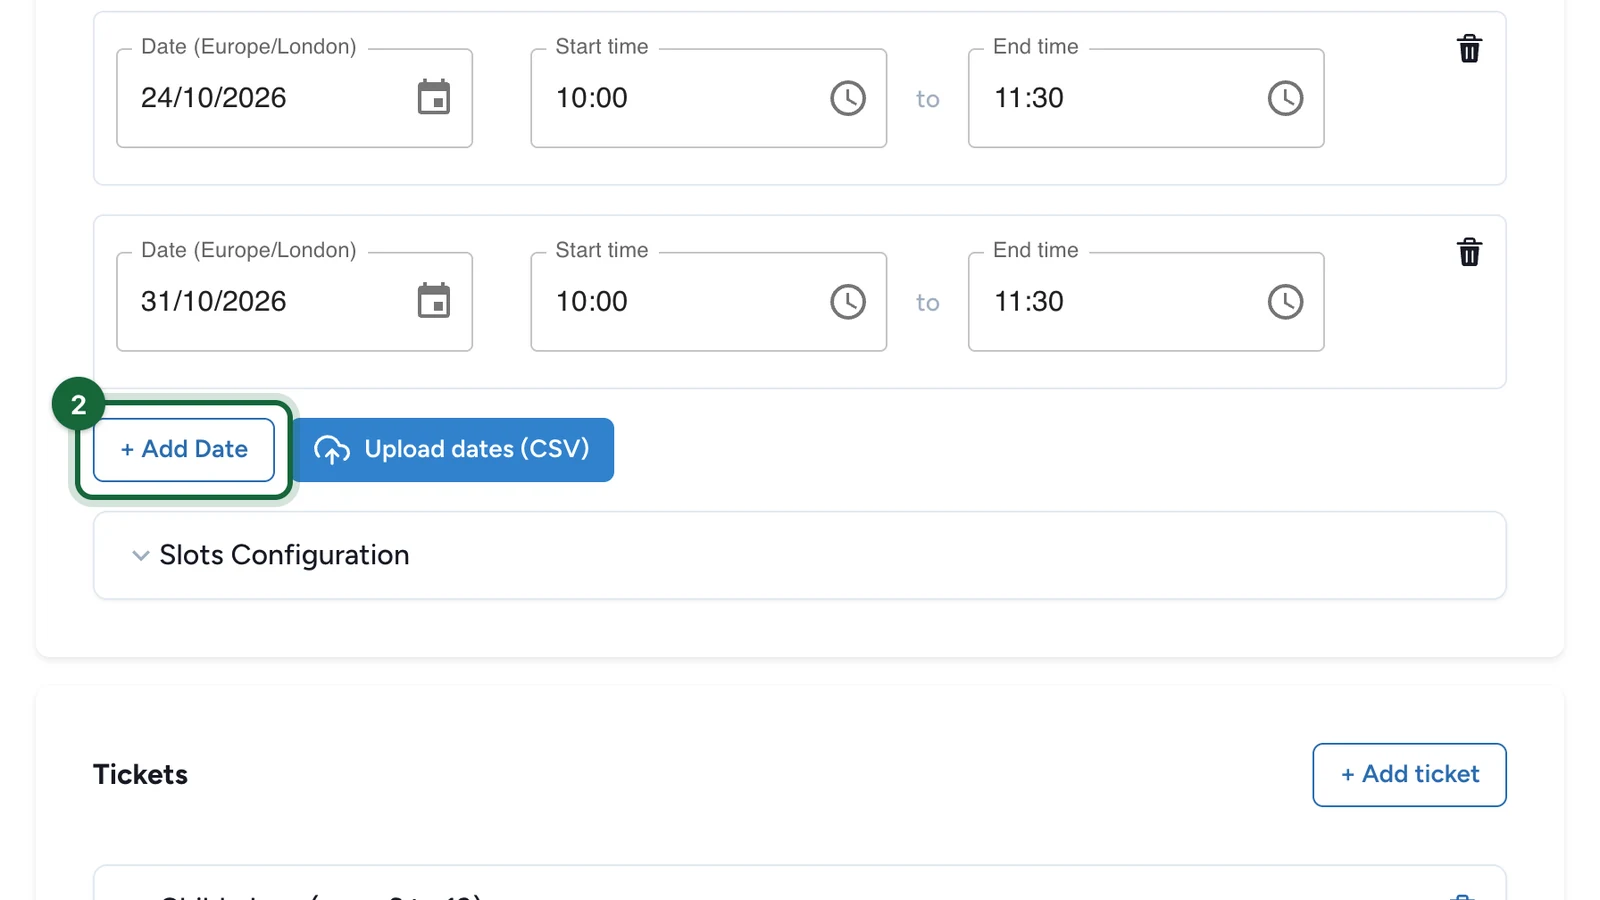Screen dimensions: 1600x900
Task: Click the + Add Date button
Action: point(184,450)
